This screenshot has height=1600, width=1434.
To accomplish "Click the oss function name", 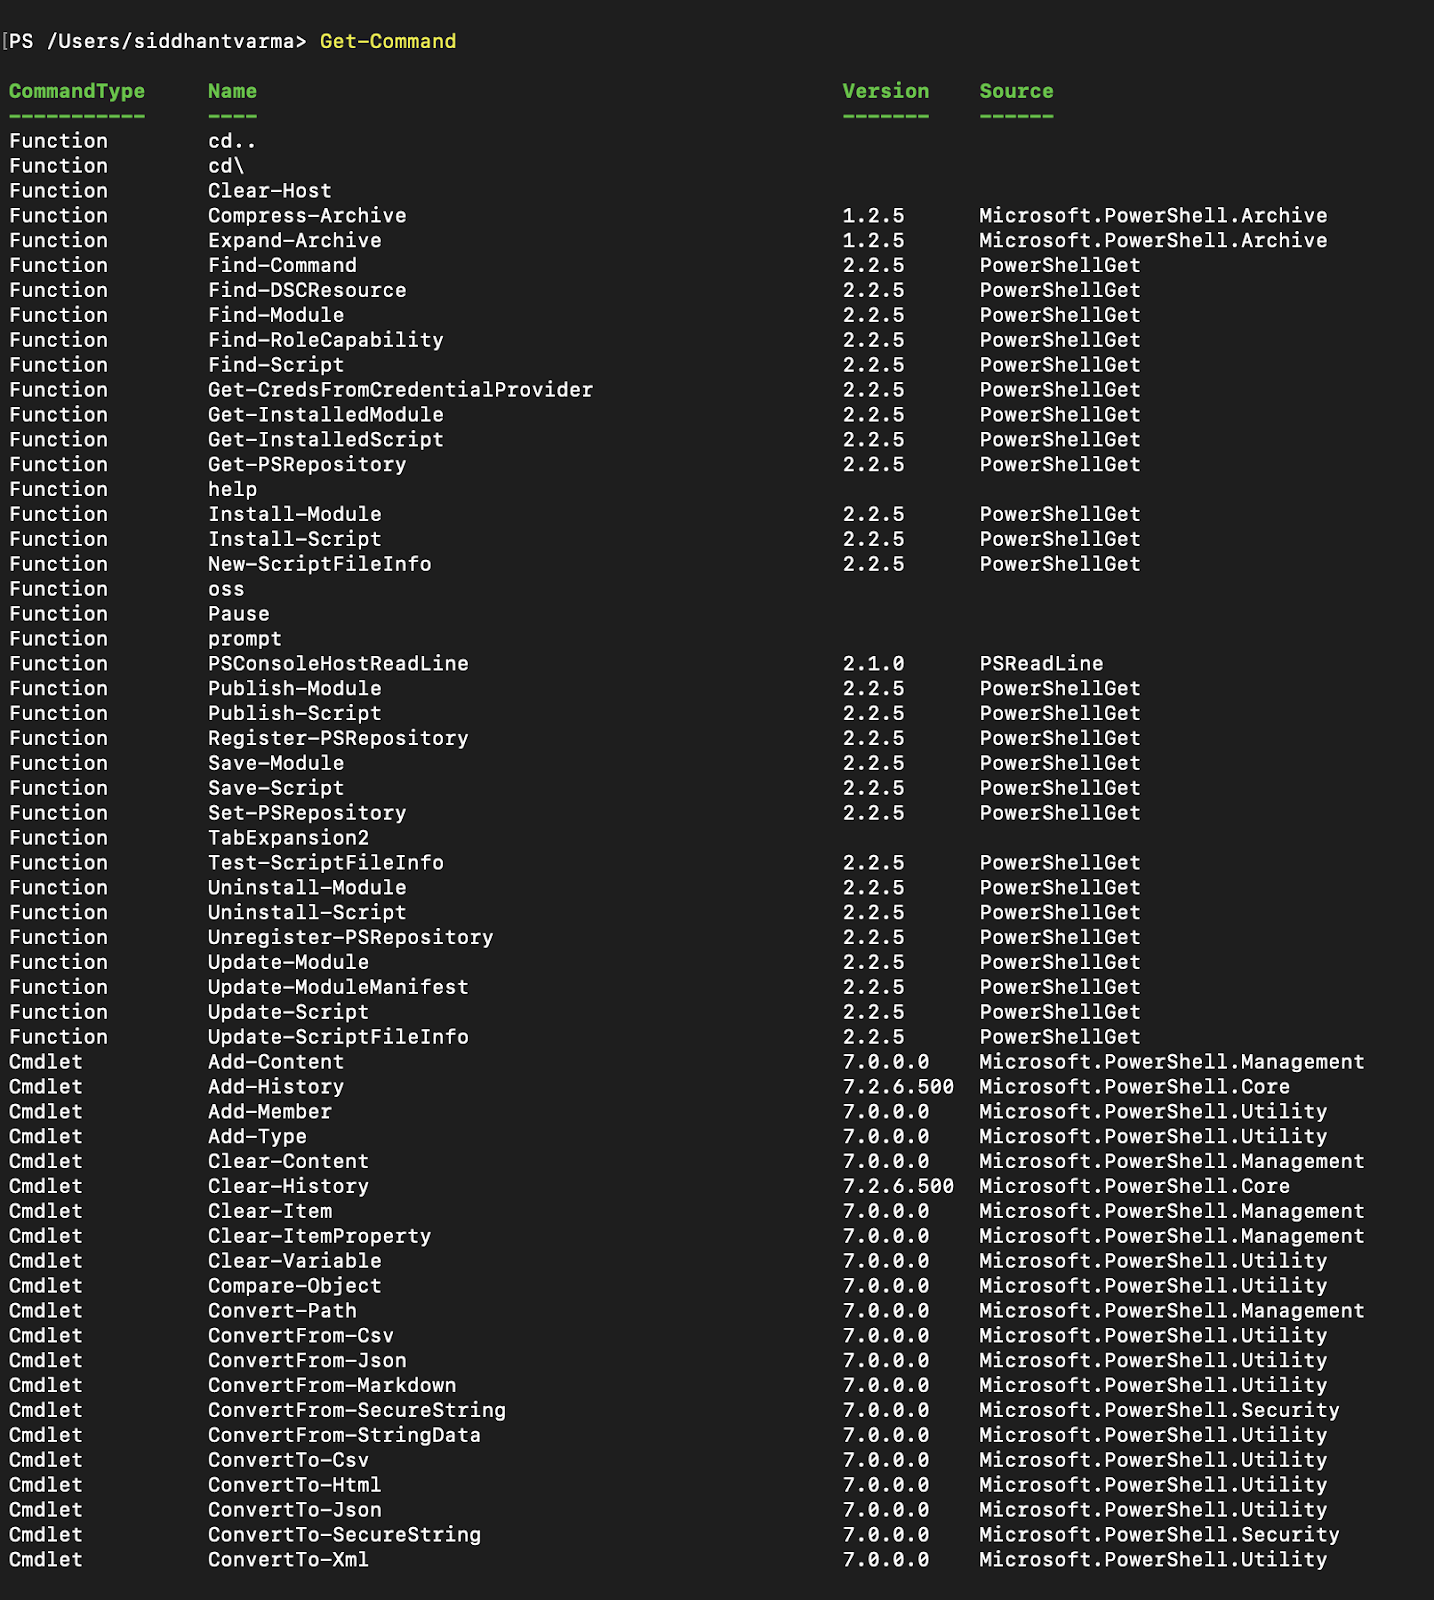I will [x=226, y=589].
